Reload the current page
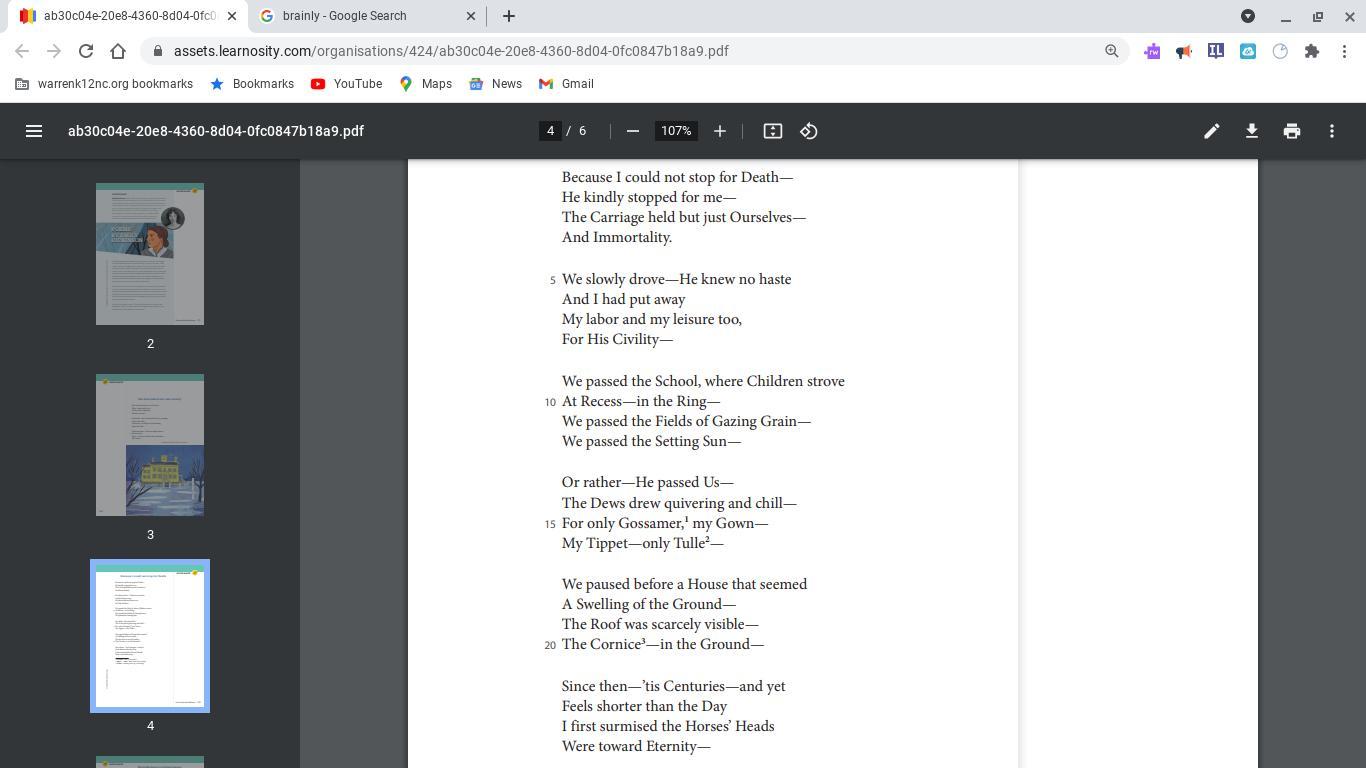 pos(86,51)
